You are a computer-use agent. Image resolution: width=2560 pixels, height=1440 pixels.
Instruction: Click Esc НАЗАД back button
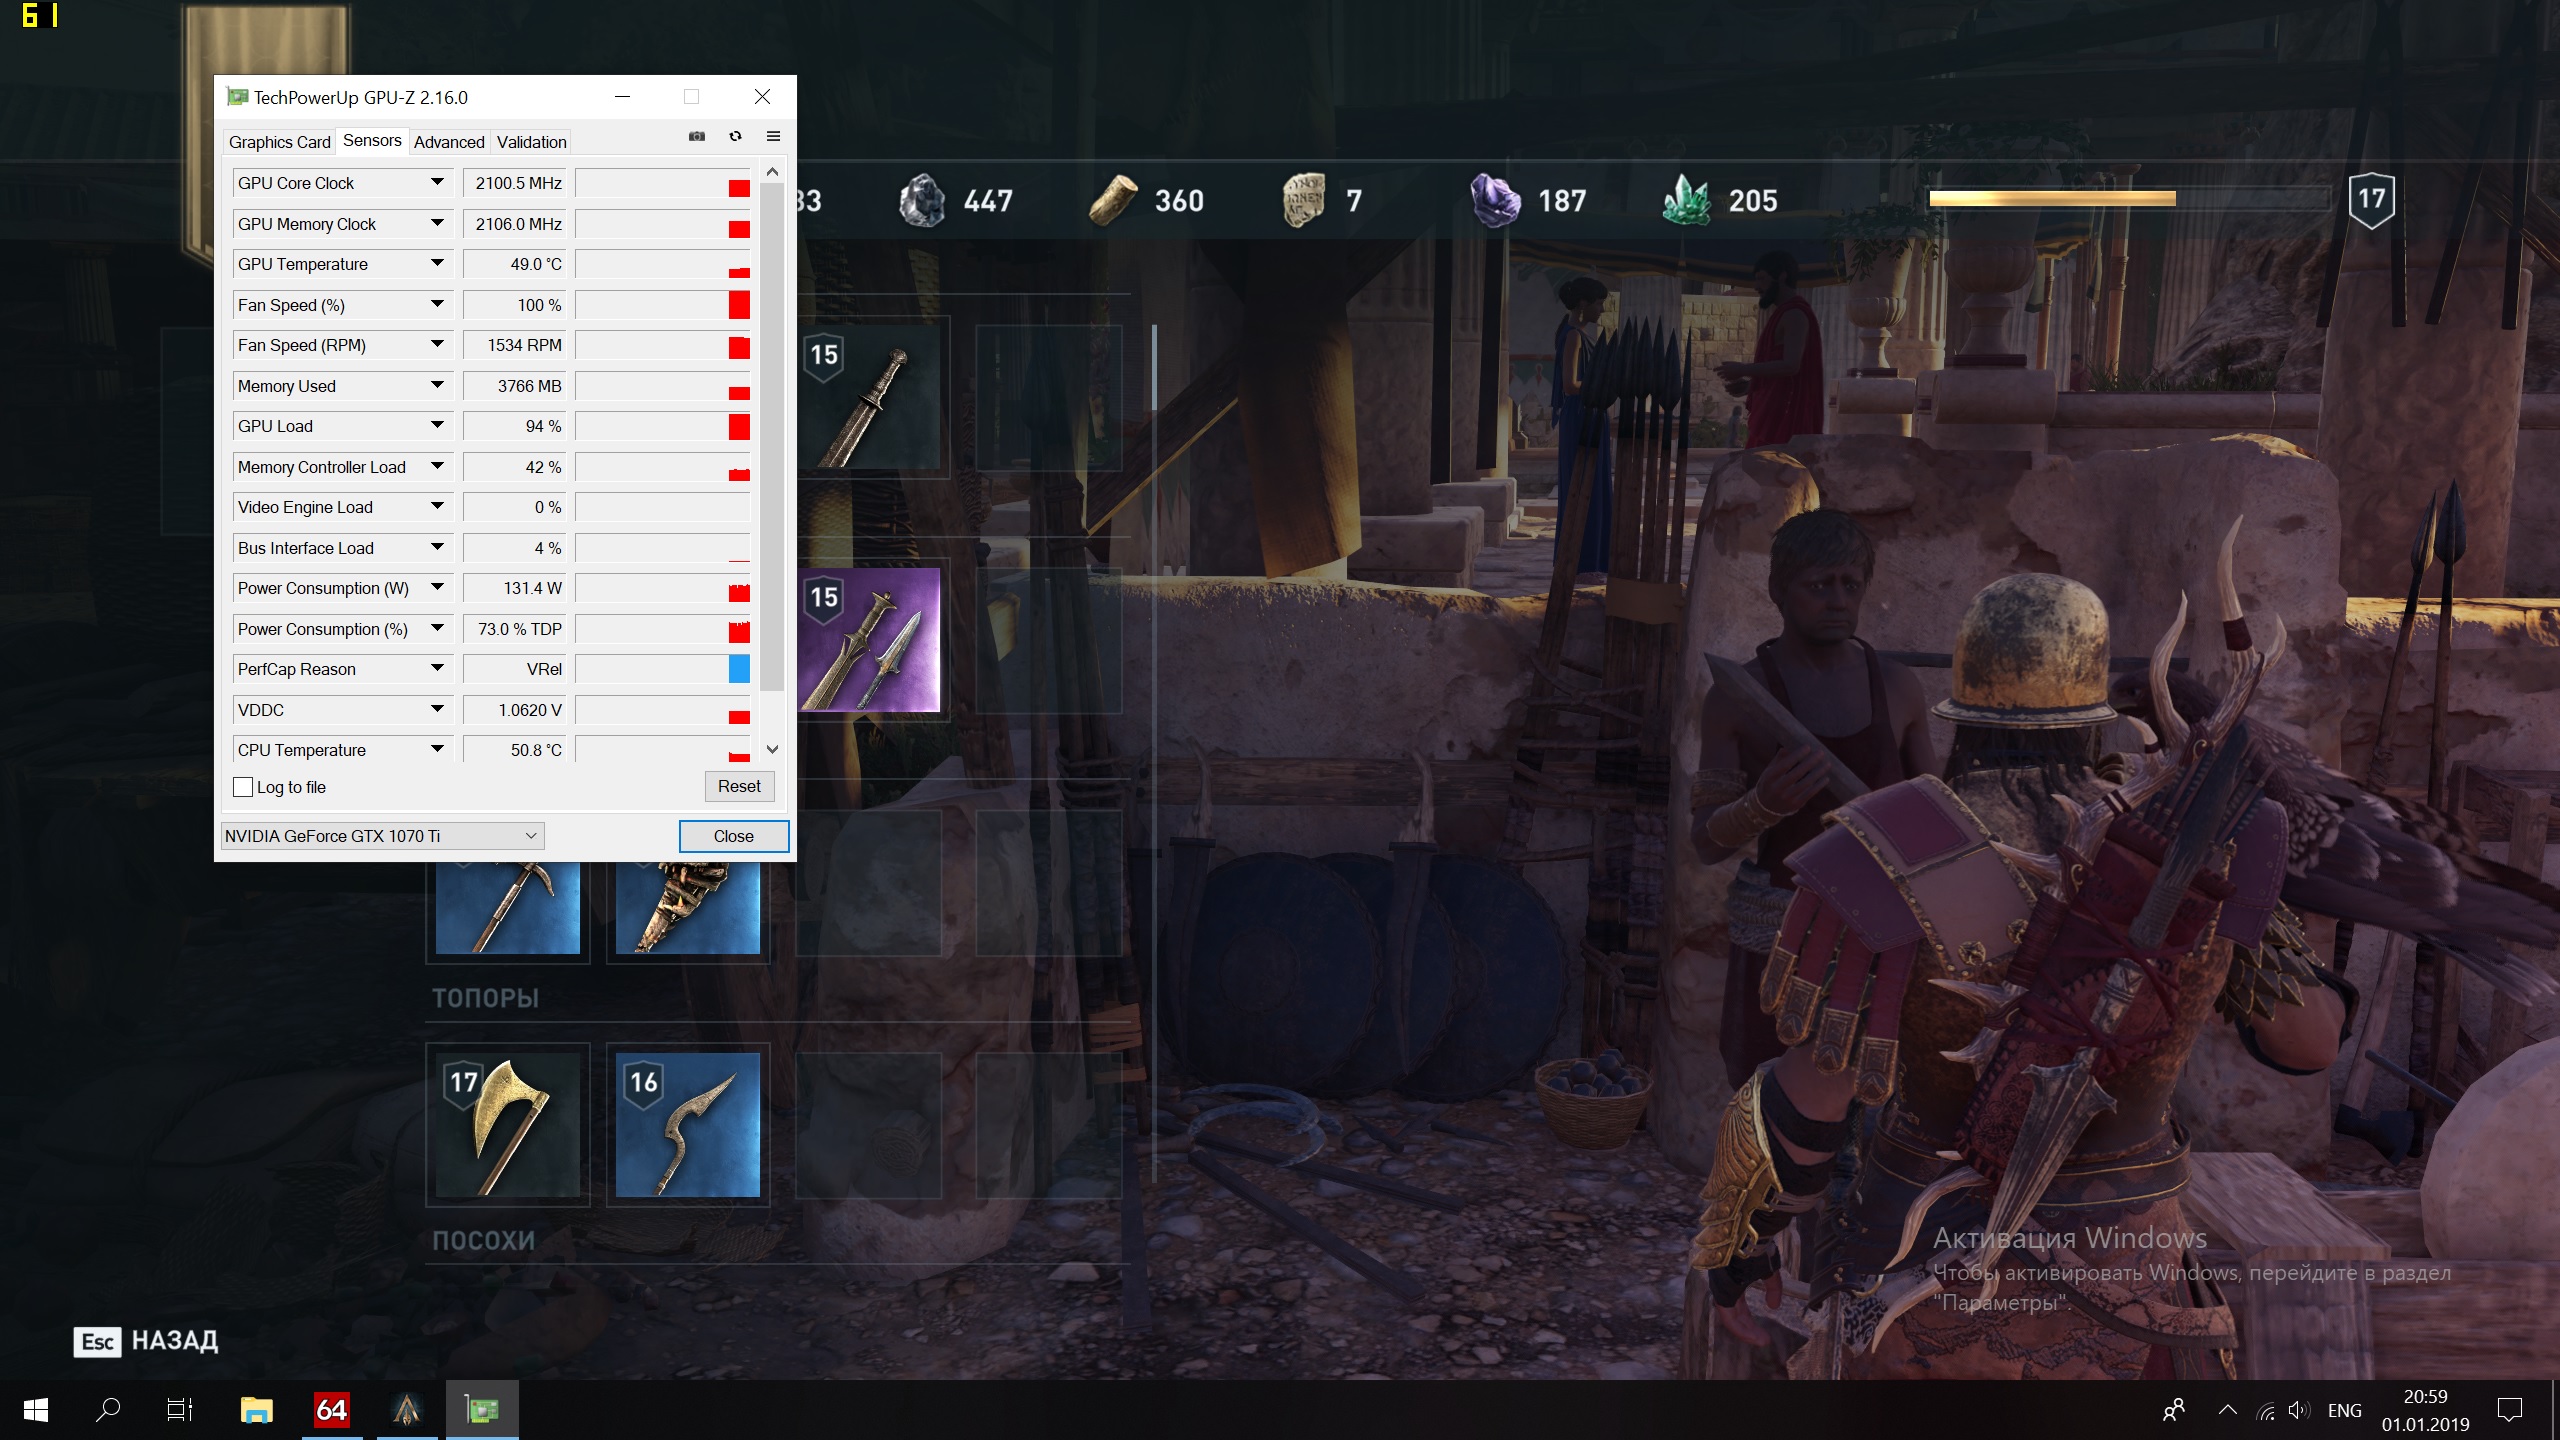(x=146, y=1341)
